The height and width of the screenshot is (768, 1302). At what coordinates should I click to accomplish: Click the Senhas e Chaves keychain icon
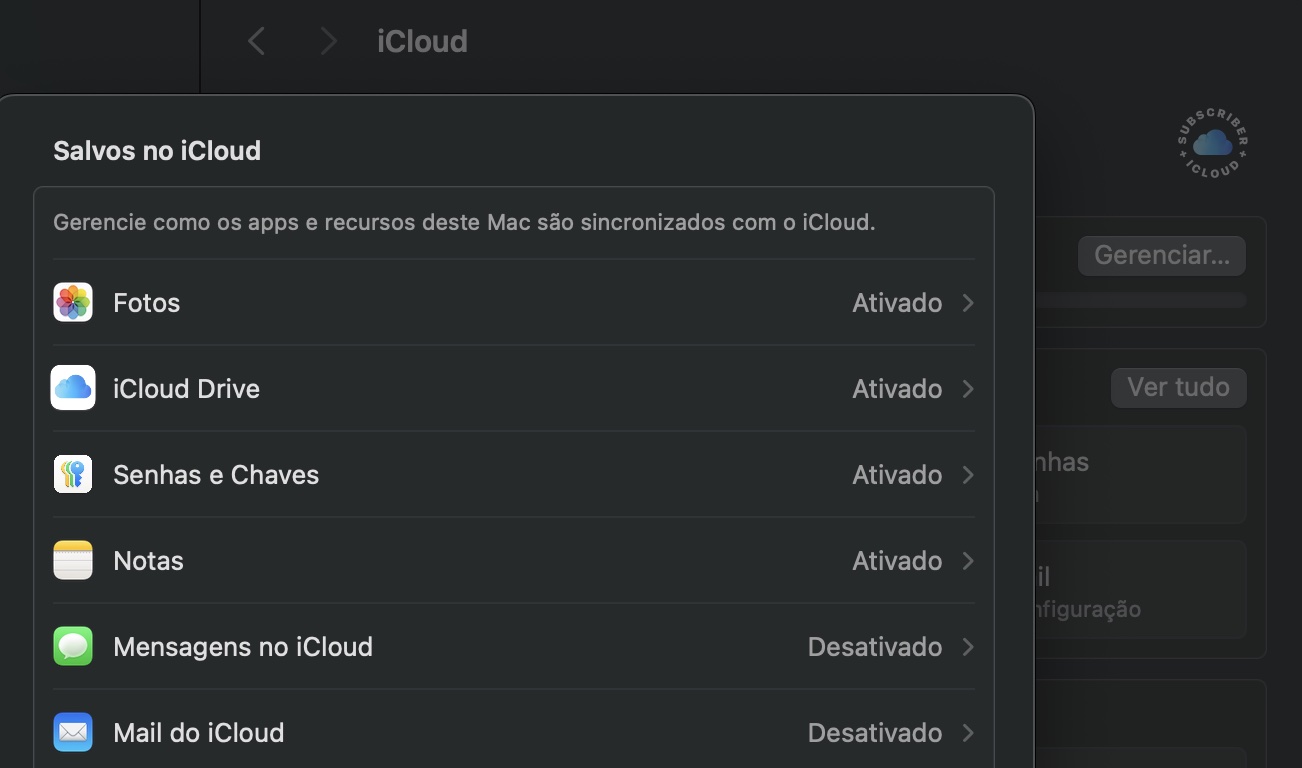(x=72, y=474)
